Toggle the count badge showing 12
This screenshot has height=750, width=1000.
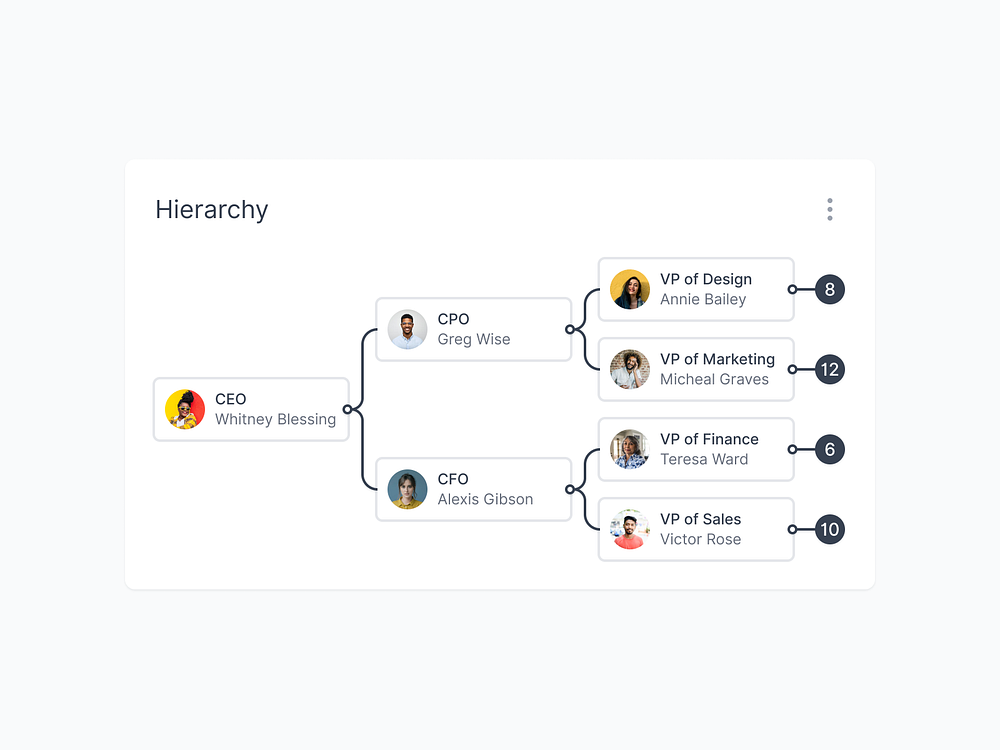pyautogui.click(x=828, y=369)
